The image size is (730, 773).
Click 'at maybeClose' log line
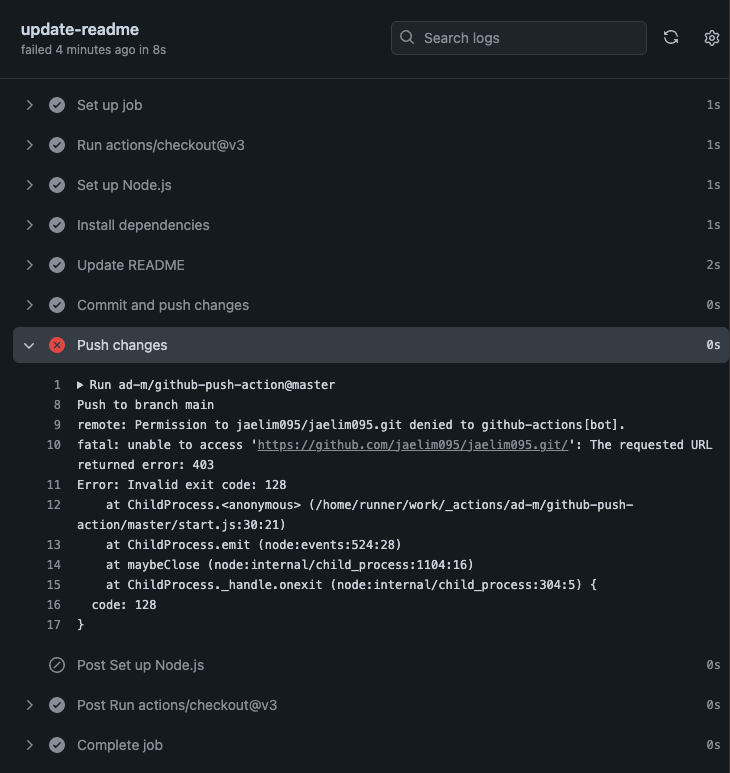coord(289,565)
